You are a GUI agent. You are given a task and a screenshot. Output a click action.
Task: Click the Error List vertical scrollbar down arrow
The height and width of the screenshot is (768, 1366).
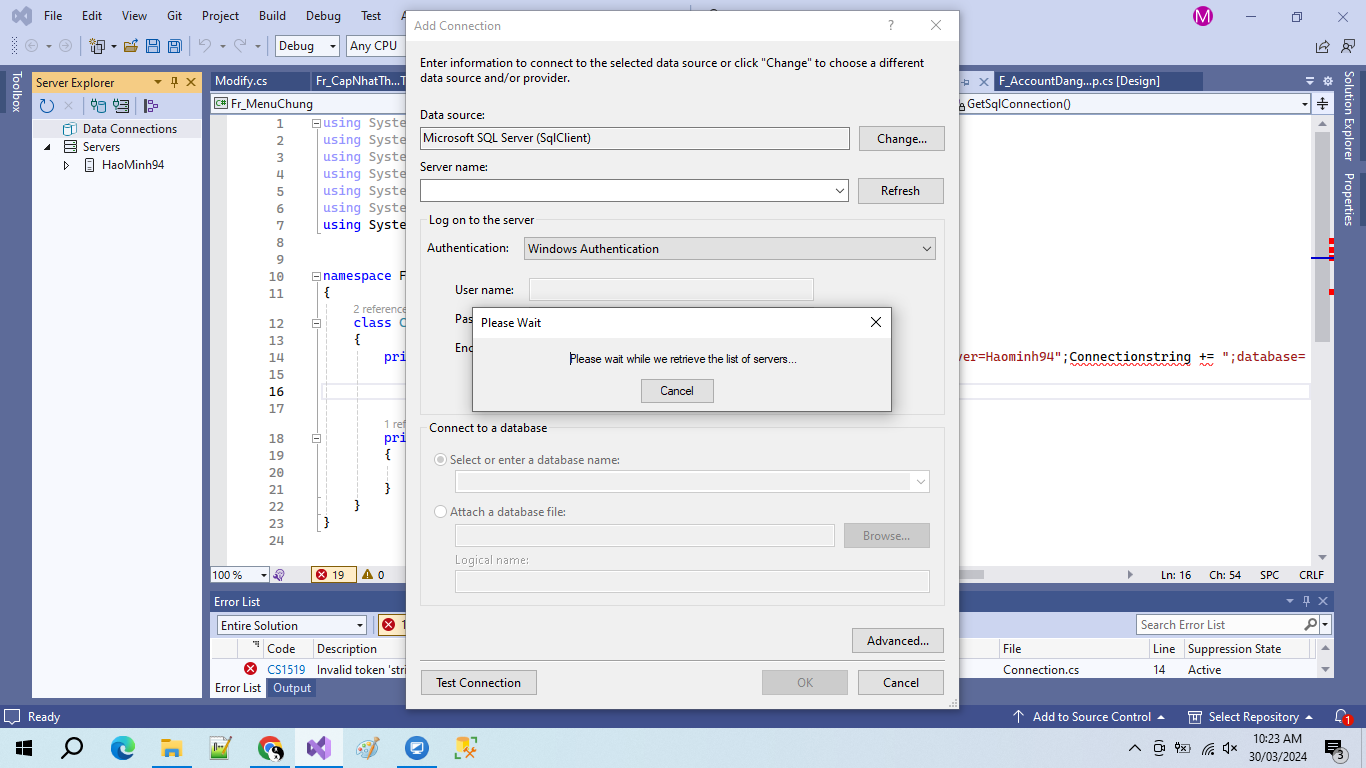click(x=1325, y=670)
